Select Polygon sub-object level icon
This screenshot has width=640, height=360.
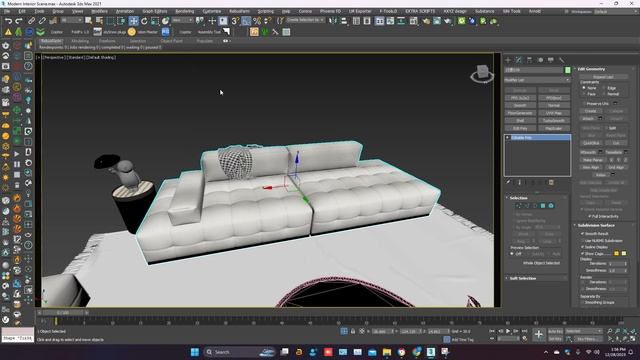[x=543, y=206]
